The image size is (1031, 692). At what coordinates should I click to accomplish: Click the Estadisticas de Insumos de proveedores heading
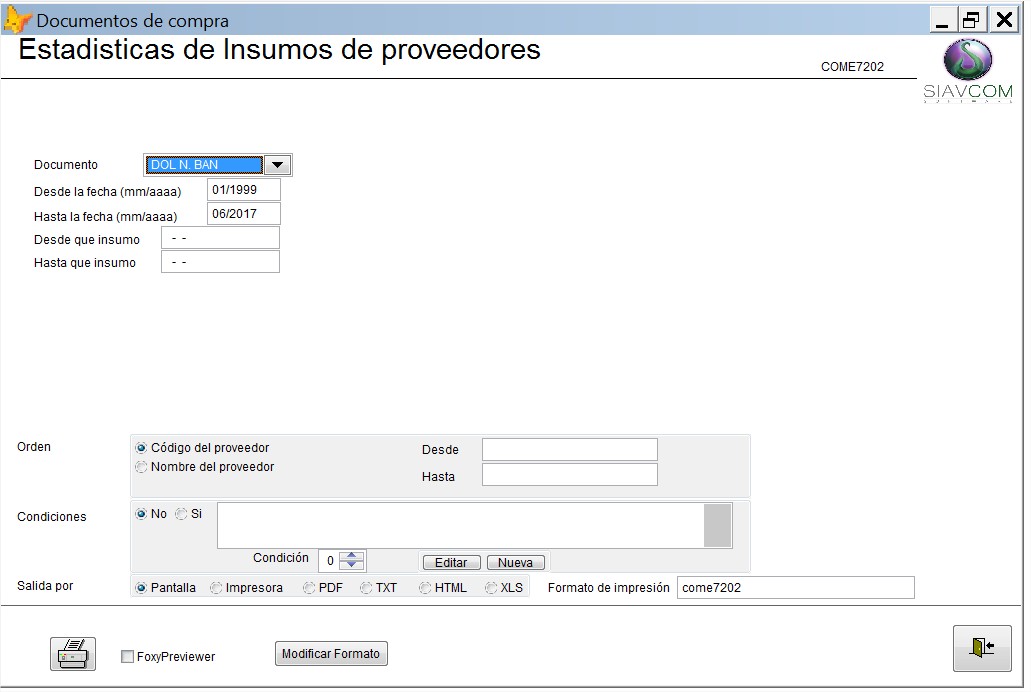coord(279,50)
